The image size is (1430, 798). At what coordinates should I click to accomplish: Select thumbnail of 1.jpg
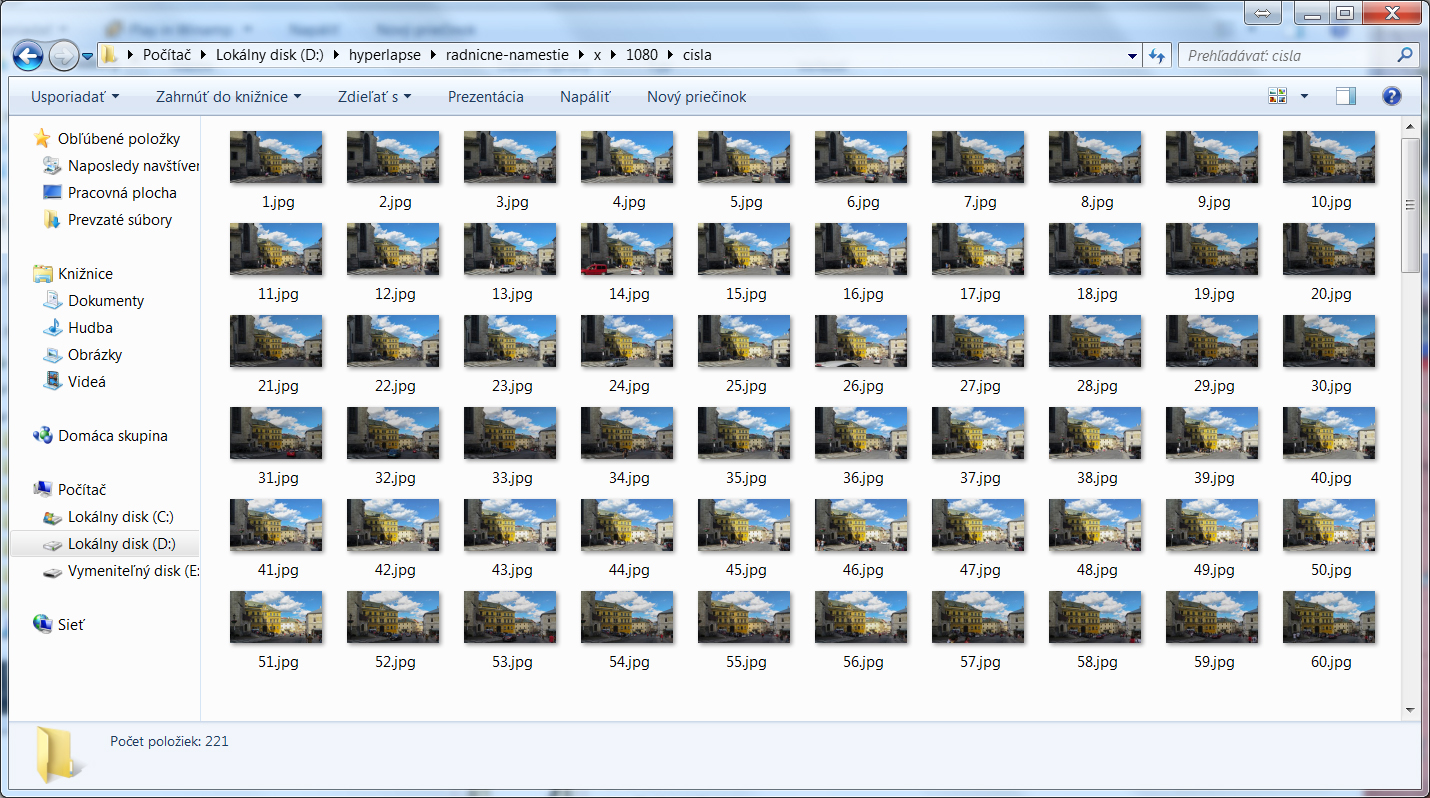(x=276, y=157)
